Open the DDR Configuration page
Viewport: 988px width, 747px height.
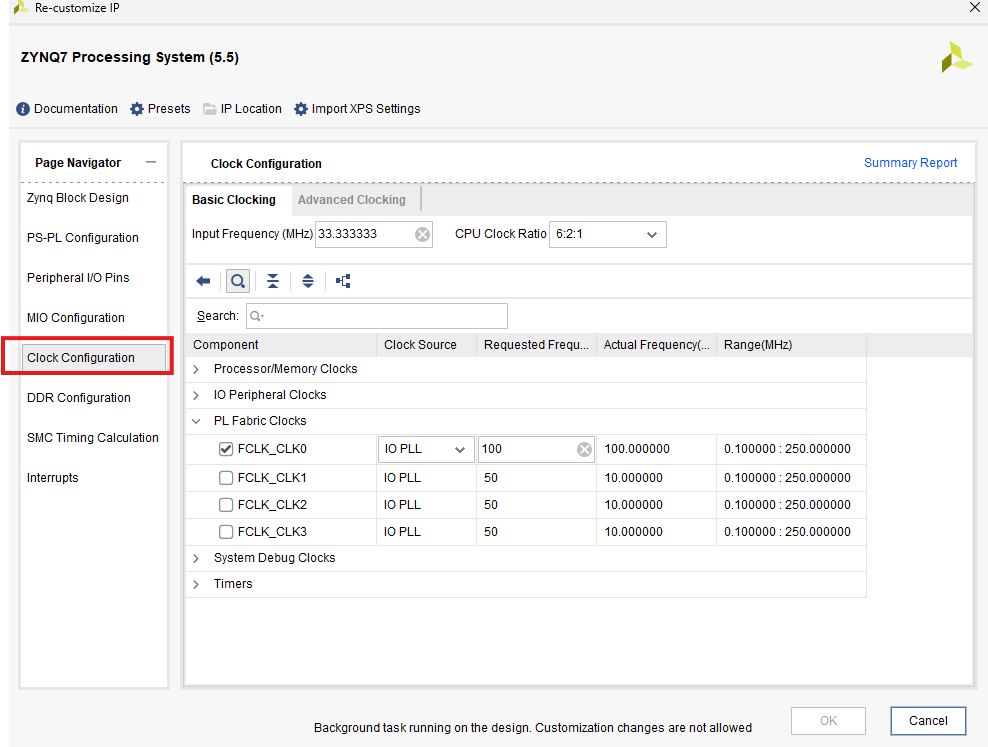tap(79, 397)
